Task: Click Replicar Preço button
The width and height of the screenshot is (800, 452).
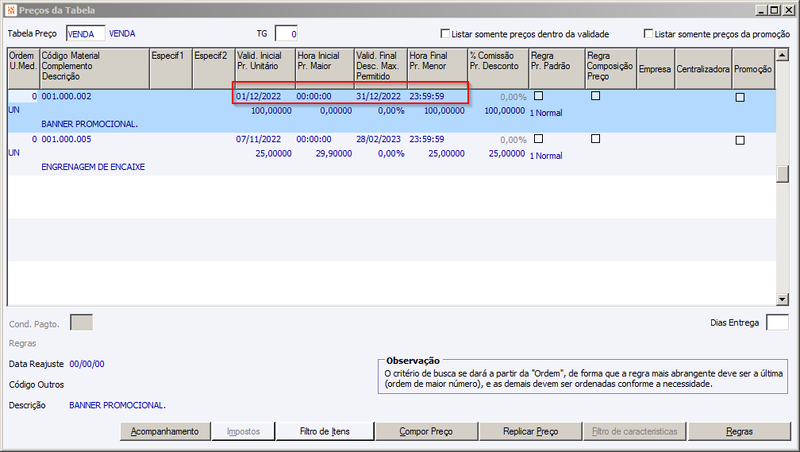Action: coord(530,431)
